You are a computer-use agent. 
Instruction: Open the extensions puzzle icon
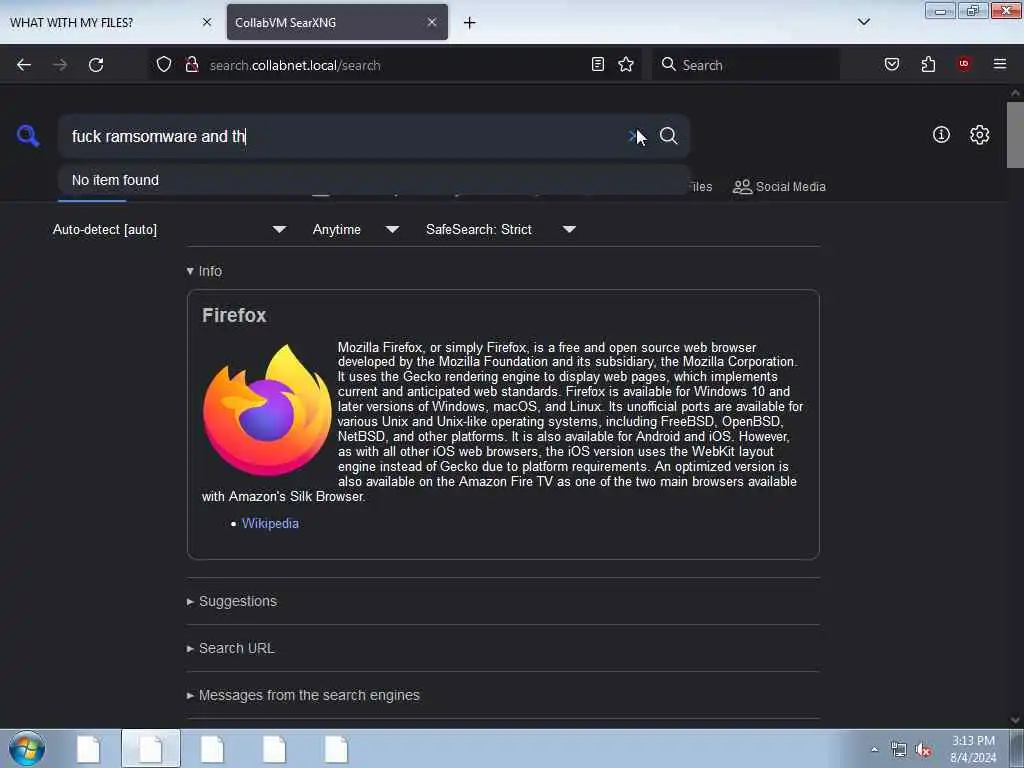click(928, 64)
